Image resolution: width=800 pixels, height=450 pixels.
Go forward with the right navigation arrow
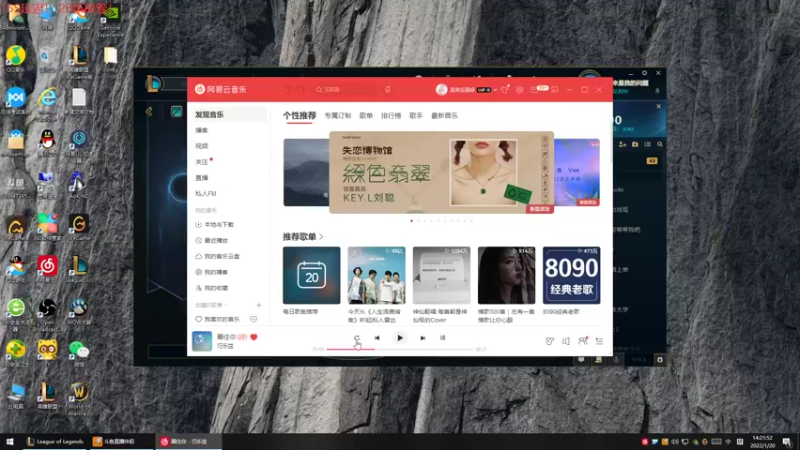(302, 90)
